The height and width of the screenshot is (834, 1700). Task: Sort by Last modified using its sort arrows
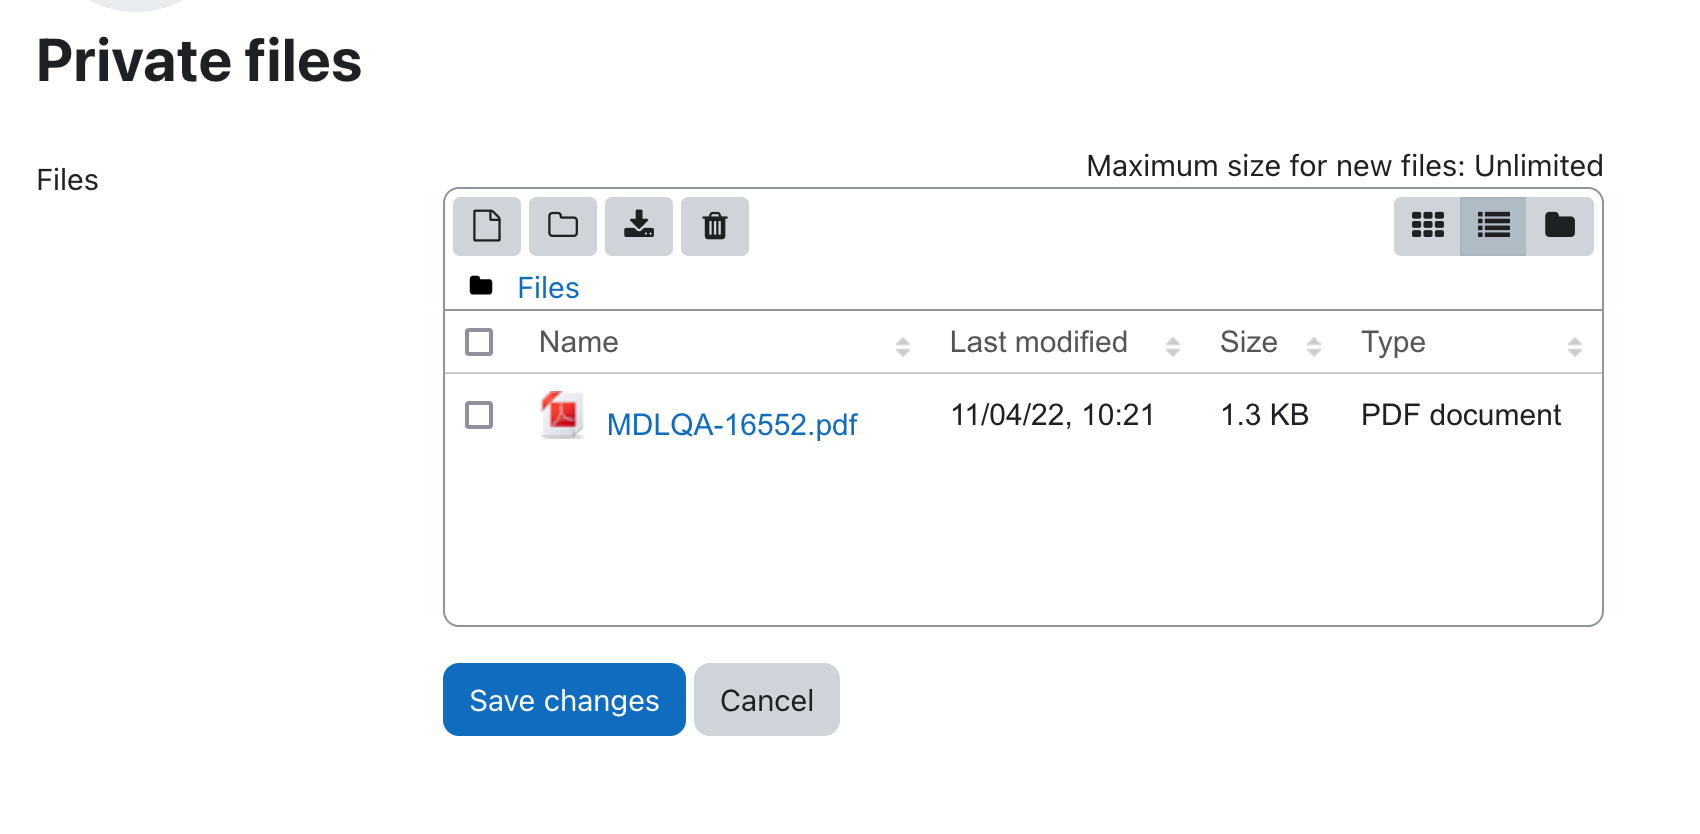pyautogui.click(x=1173, y=347)
